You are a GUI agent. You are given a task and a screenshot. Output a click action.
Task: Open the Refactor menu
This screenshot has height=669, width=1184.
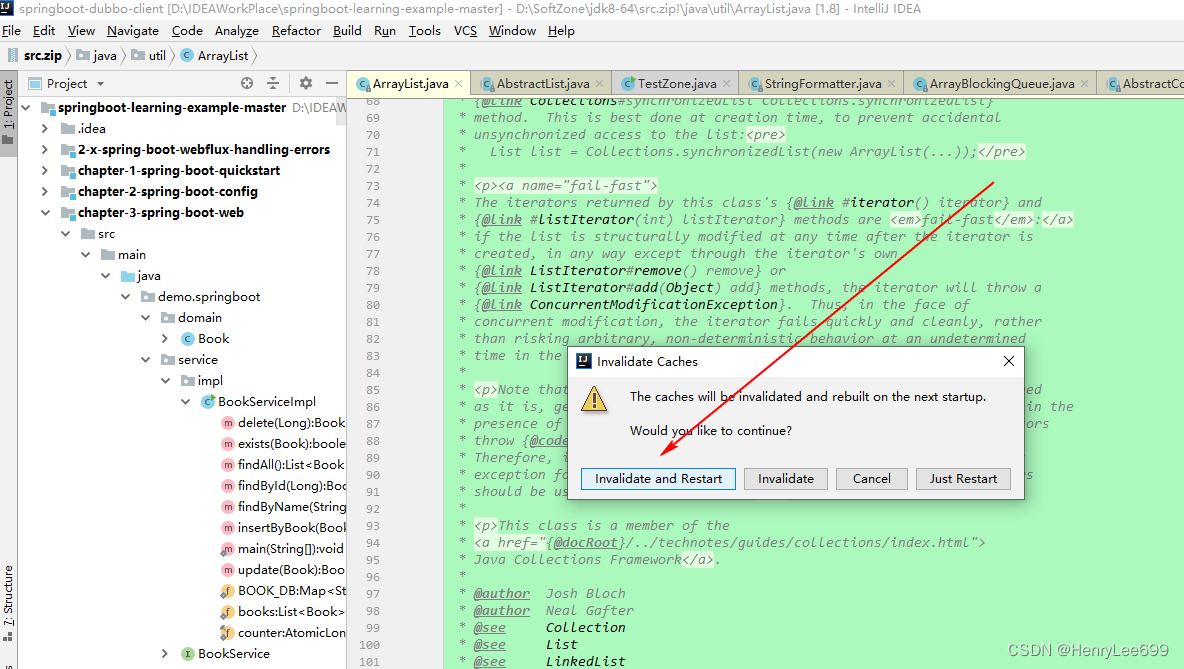coord(296,31)
